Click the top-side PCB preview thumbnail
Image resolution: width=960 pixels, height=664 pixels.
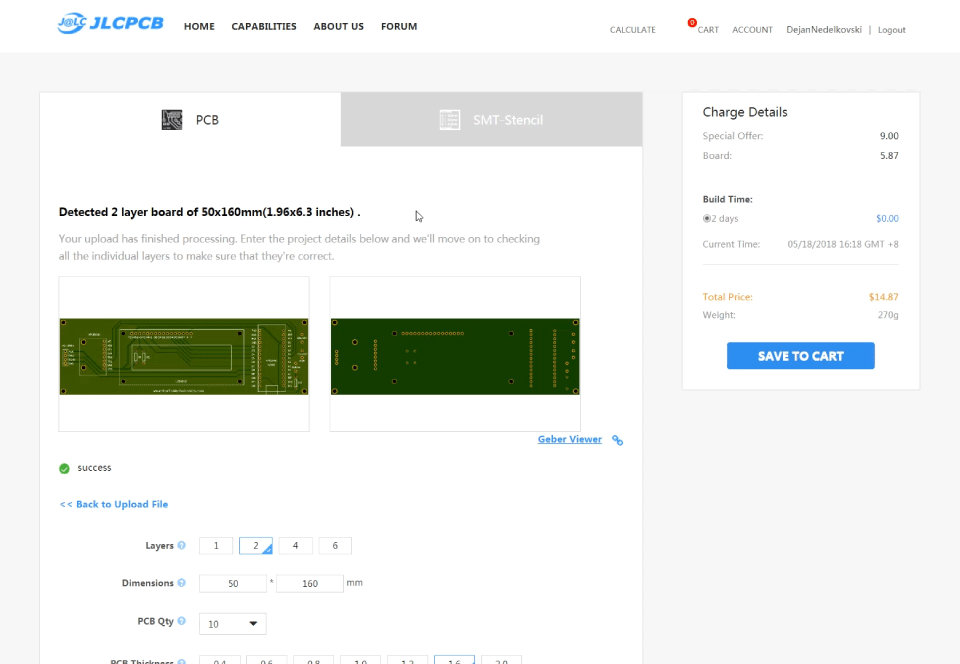(x=184, y=355)
